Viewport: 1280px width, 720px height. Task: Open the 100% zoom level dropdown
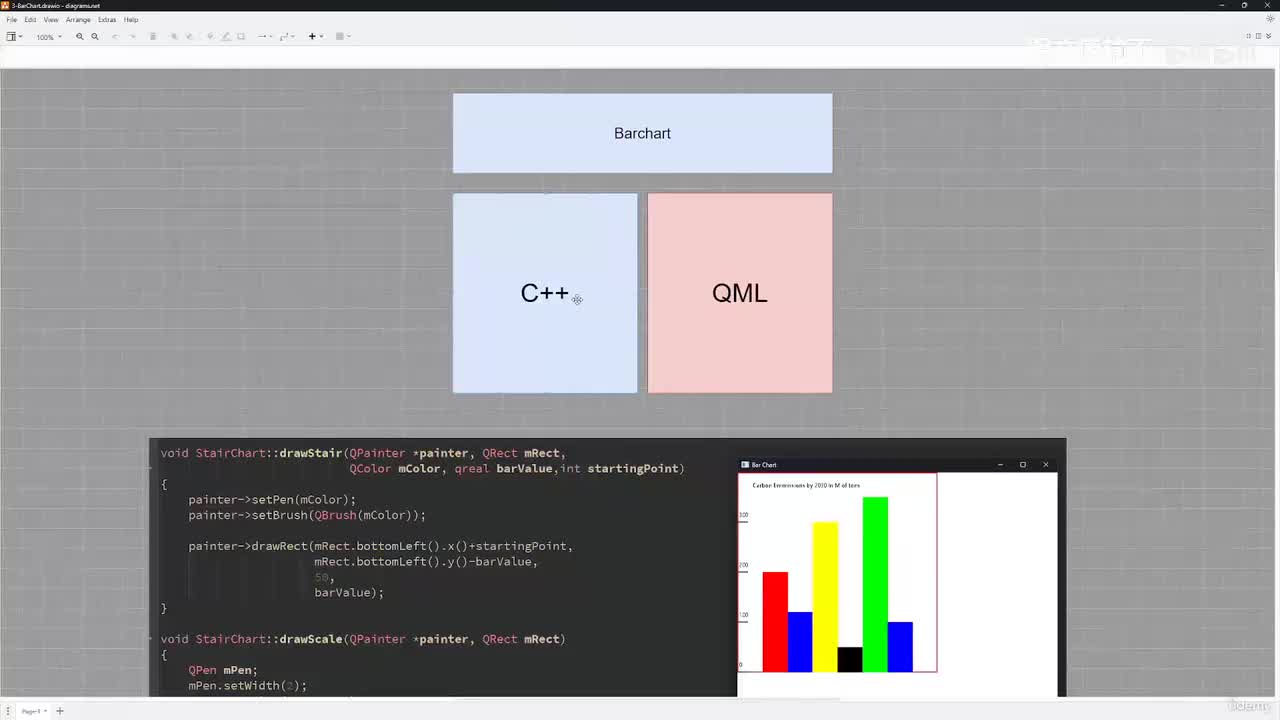49,37
